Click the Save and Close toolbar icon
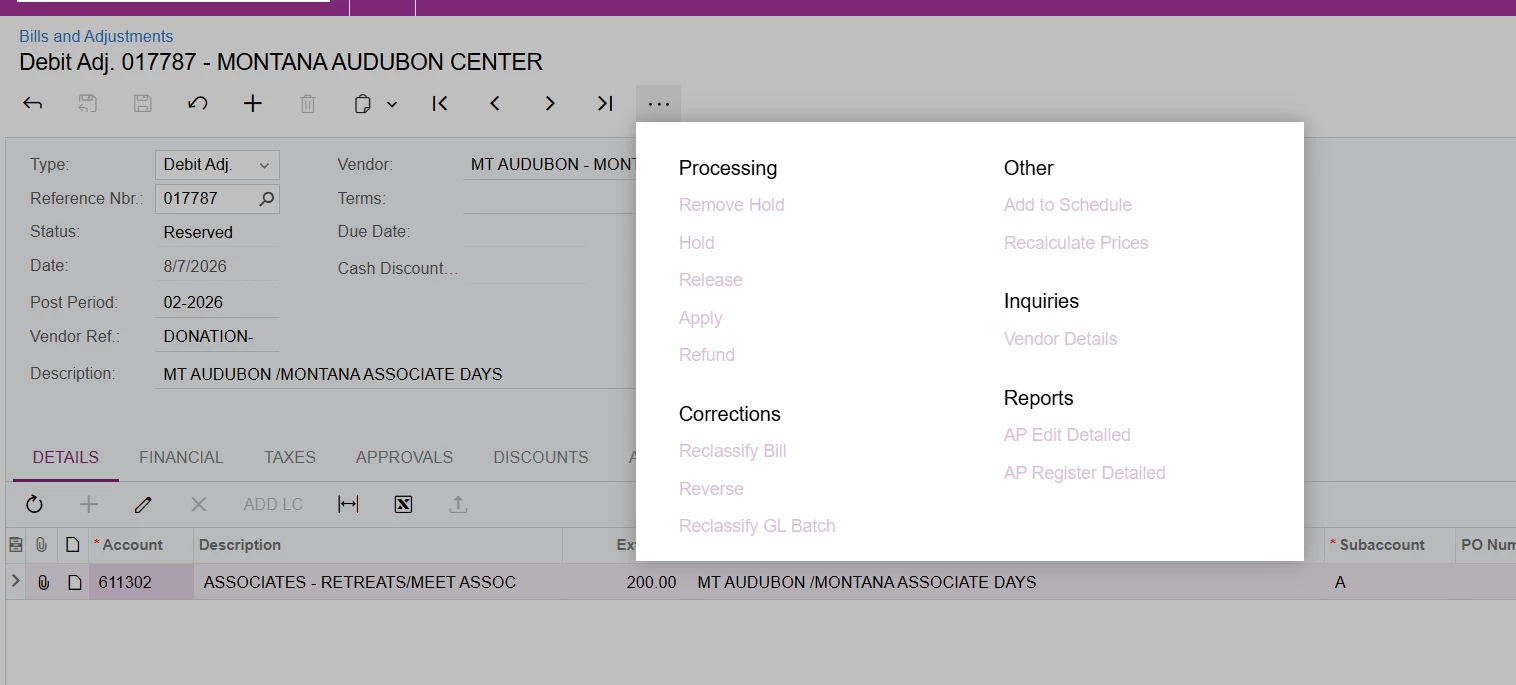1516x685 pixels. (x=88, y=103)
